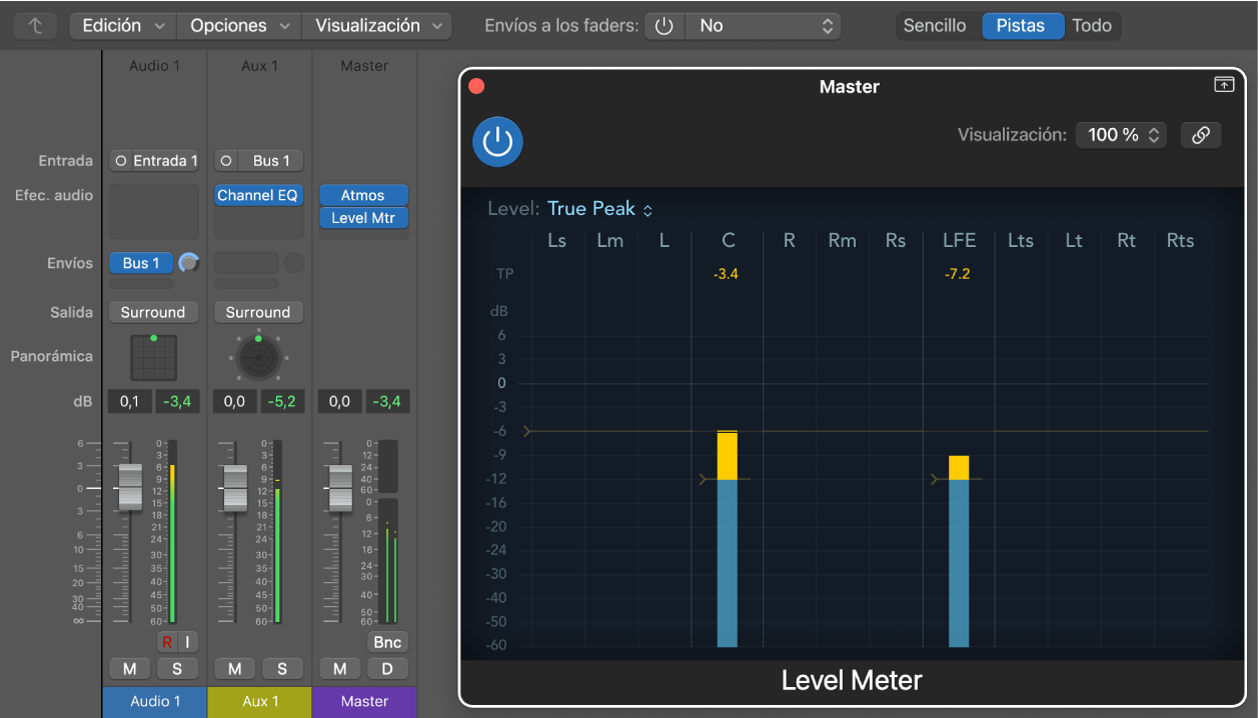This screenshot has height=718, width=1258.
Task: Enable record on Audio 1 with R button
Action: pyautogui.click(x=167, y=642)
